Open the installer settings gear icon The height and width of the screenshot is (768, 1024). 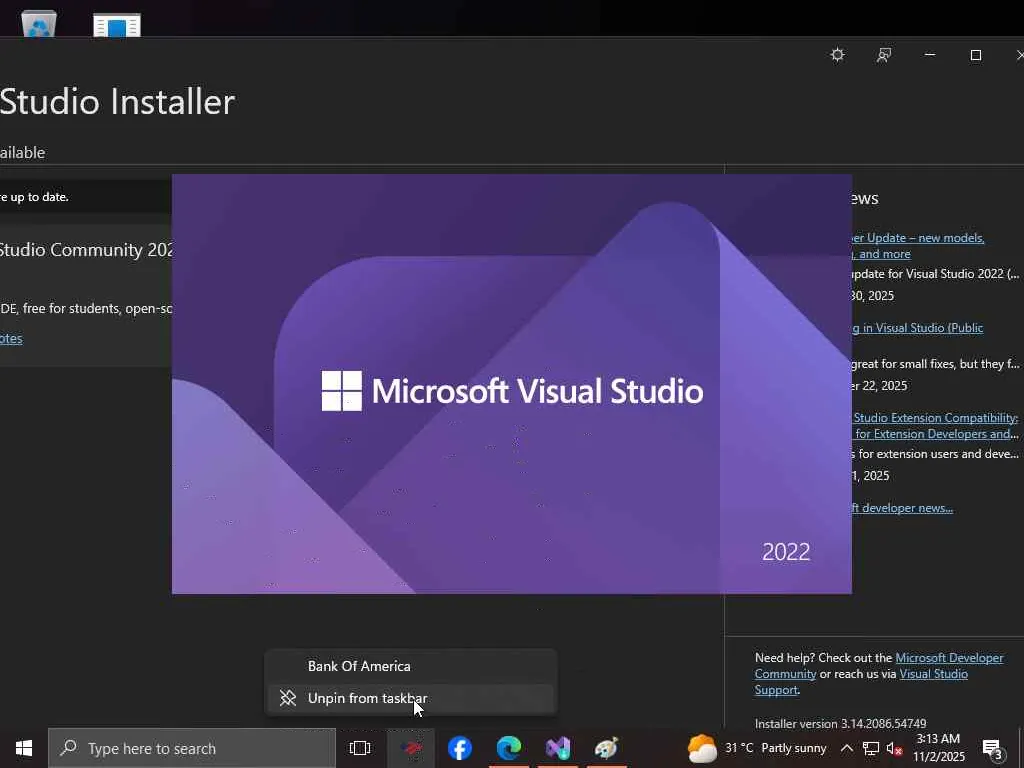pos(837,55)
